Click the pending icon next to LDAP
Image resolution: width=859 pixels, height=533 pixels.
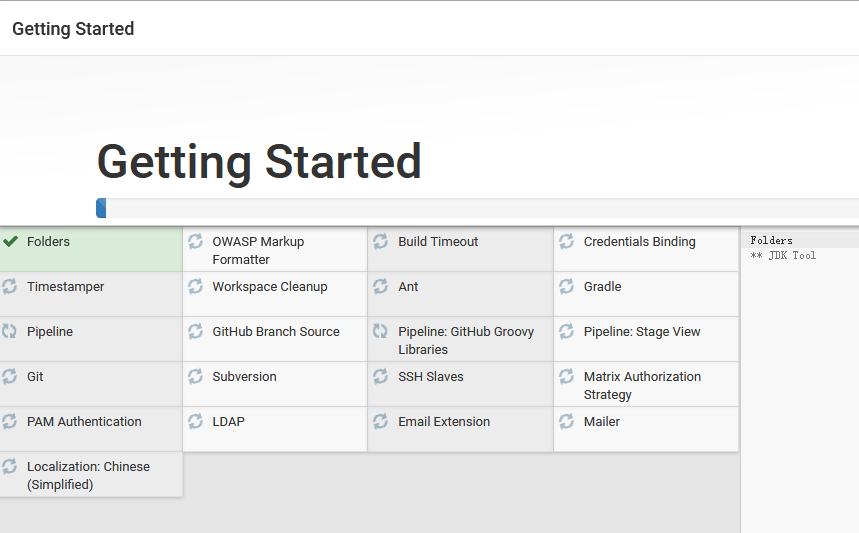196,421
